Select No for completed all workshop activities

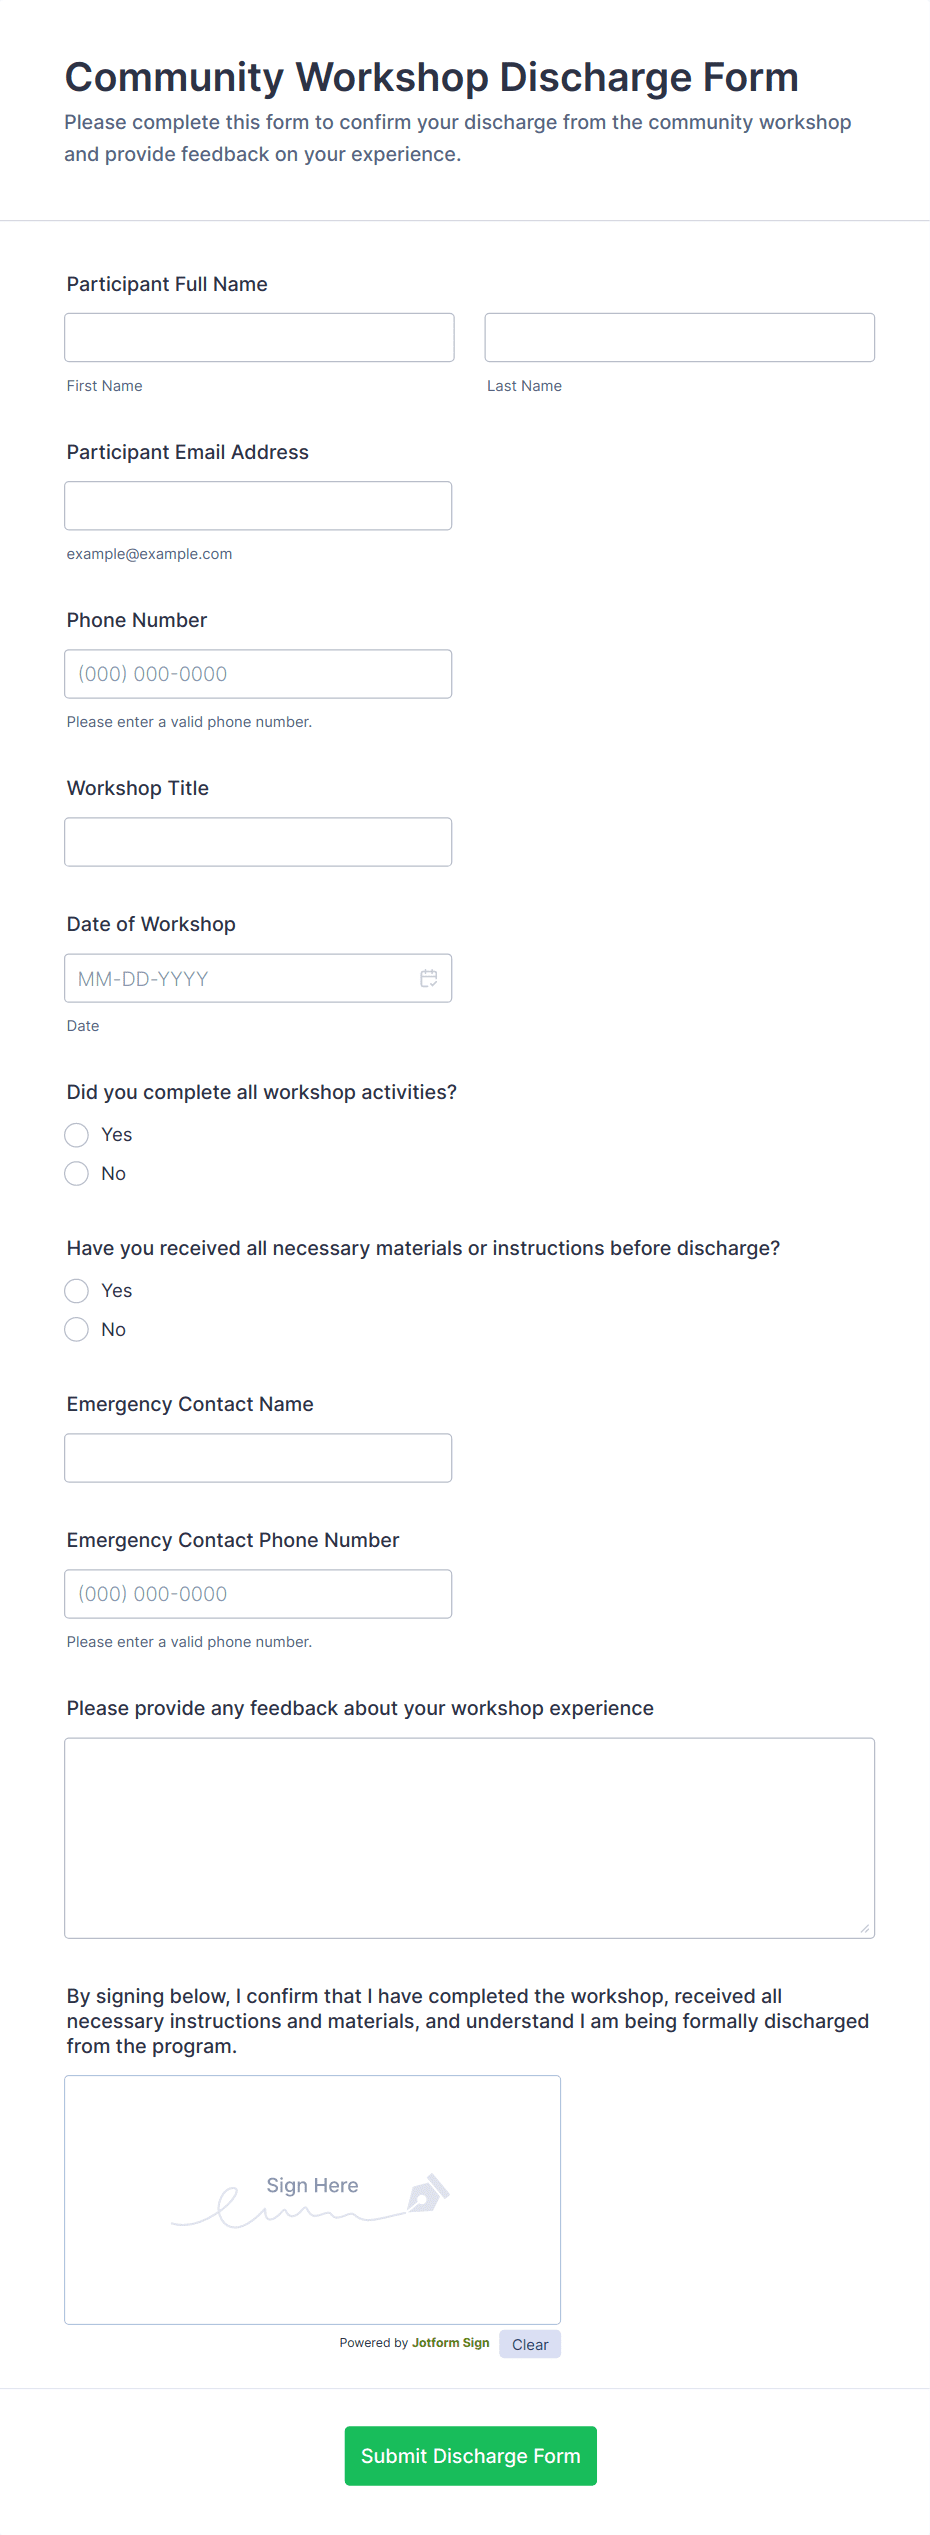click(x=77, y=1174)
